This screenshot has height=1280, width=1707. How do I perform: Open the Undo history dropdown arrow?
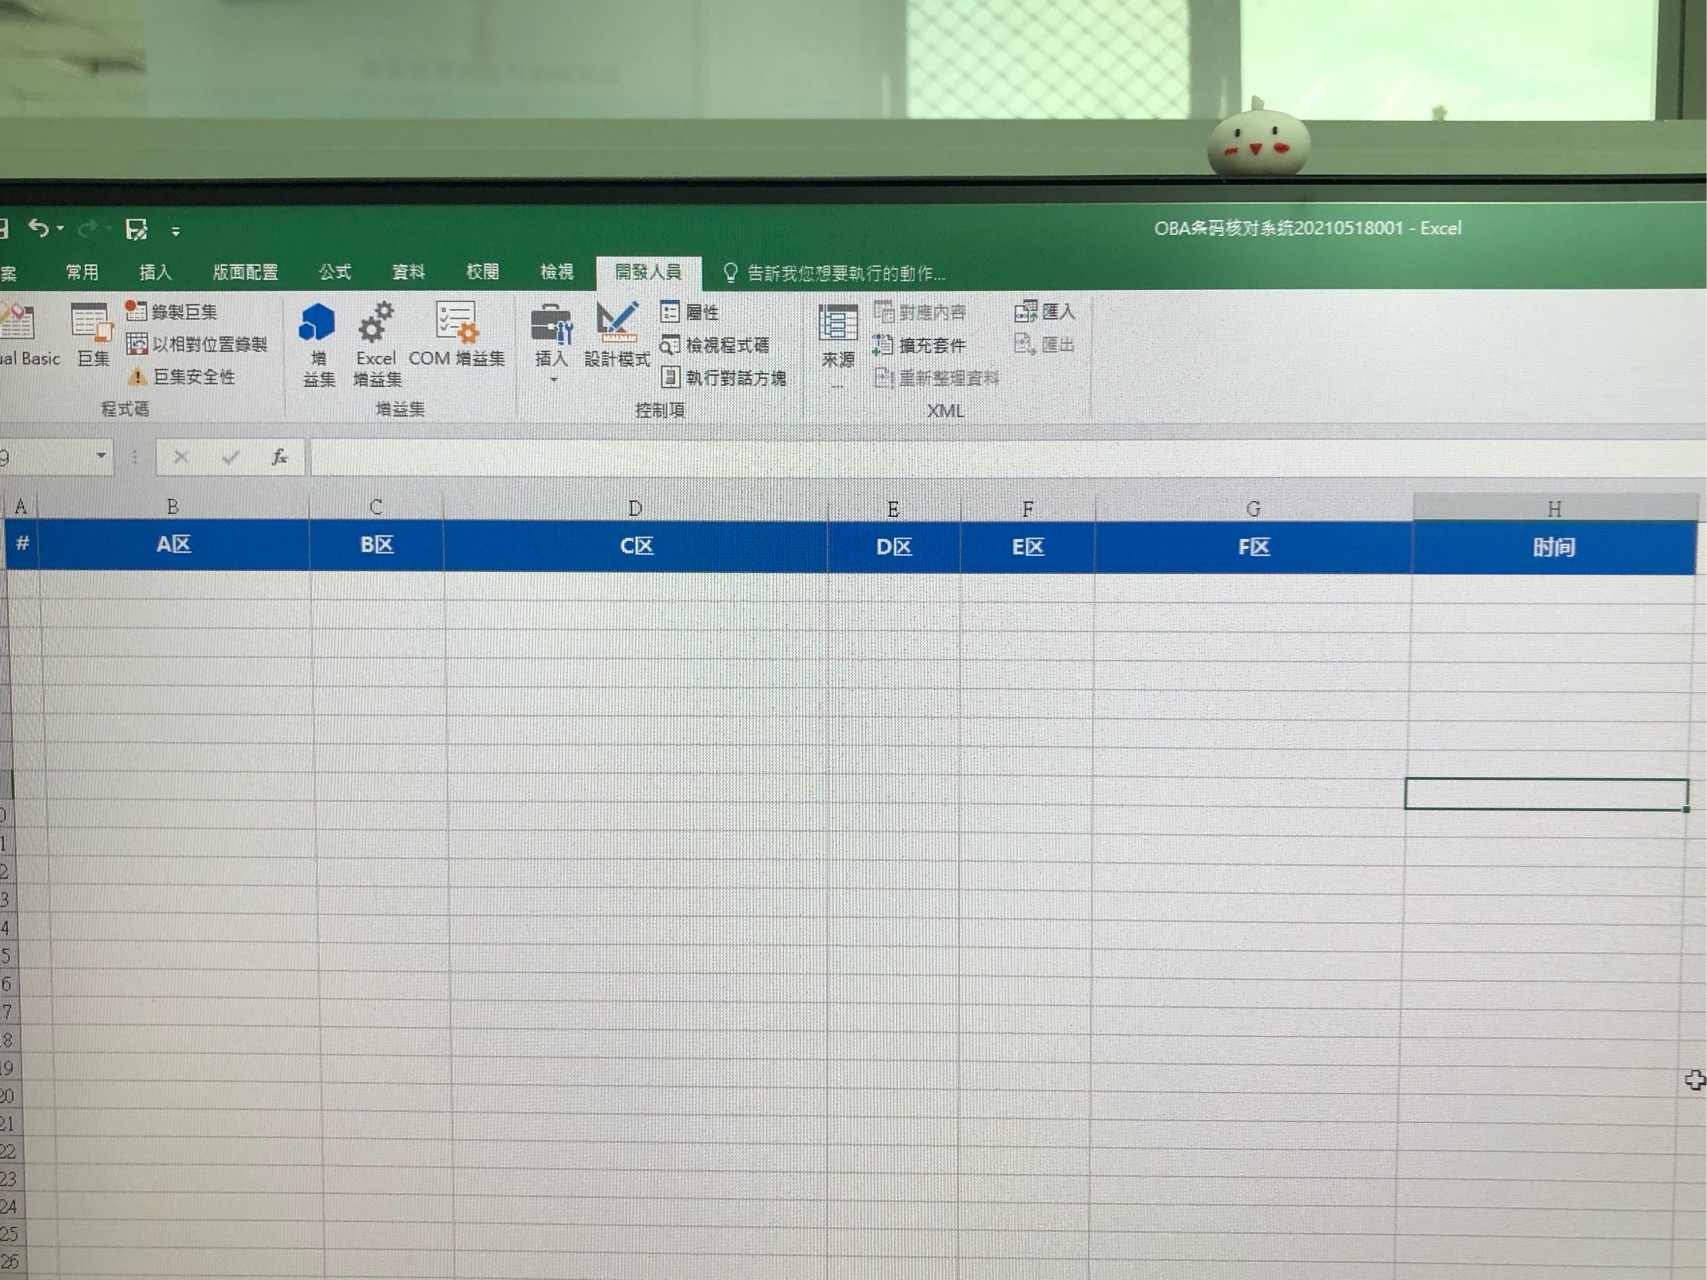pos(61,229)
